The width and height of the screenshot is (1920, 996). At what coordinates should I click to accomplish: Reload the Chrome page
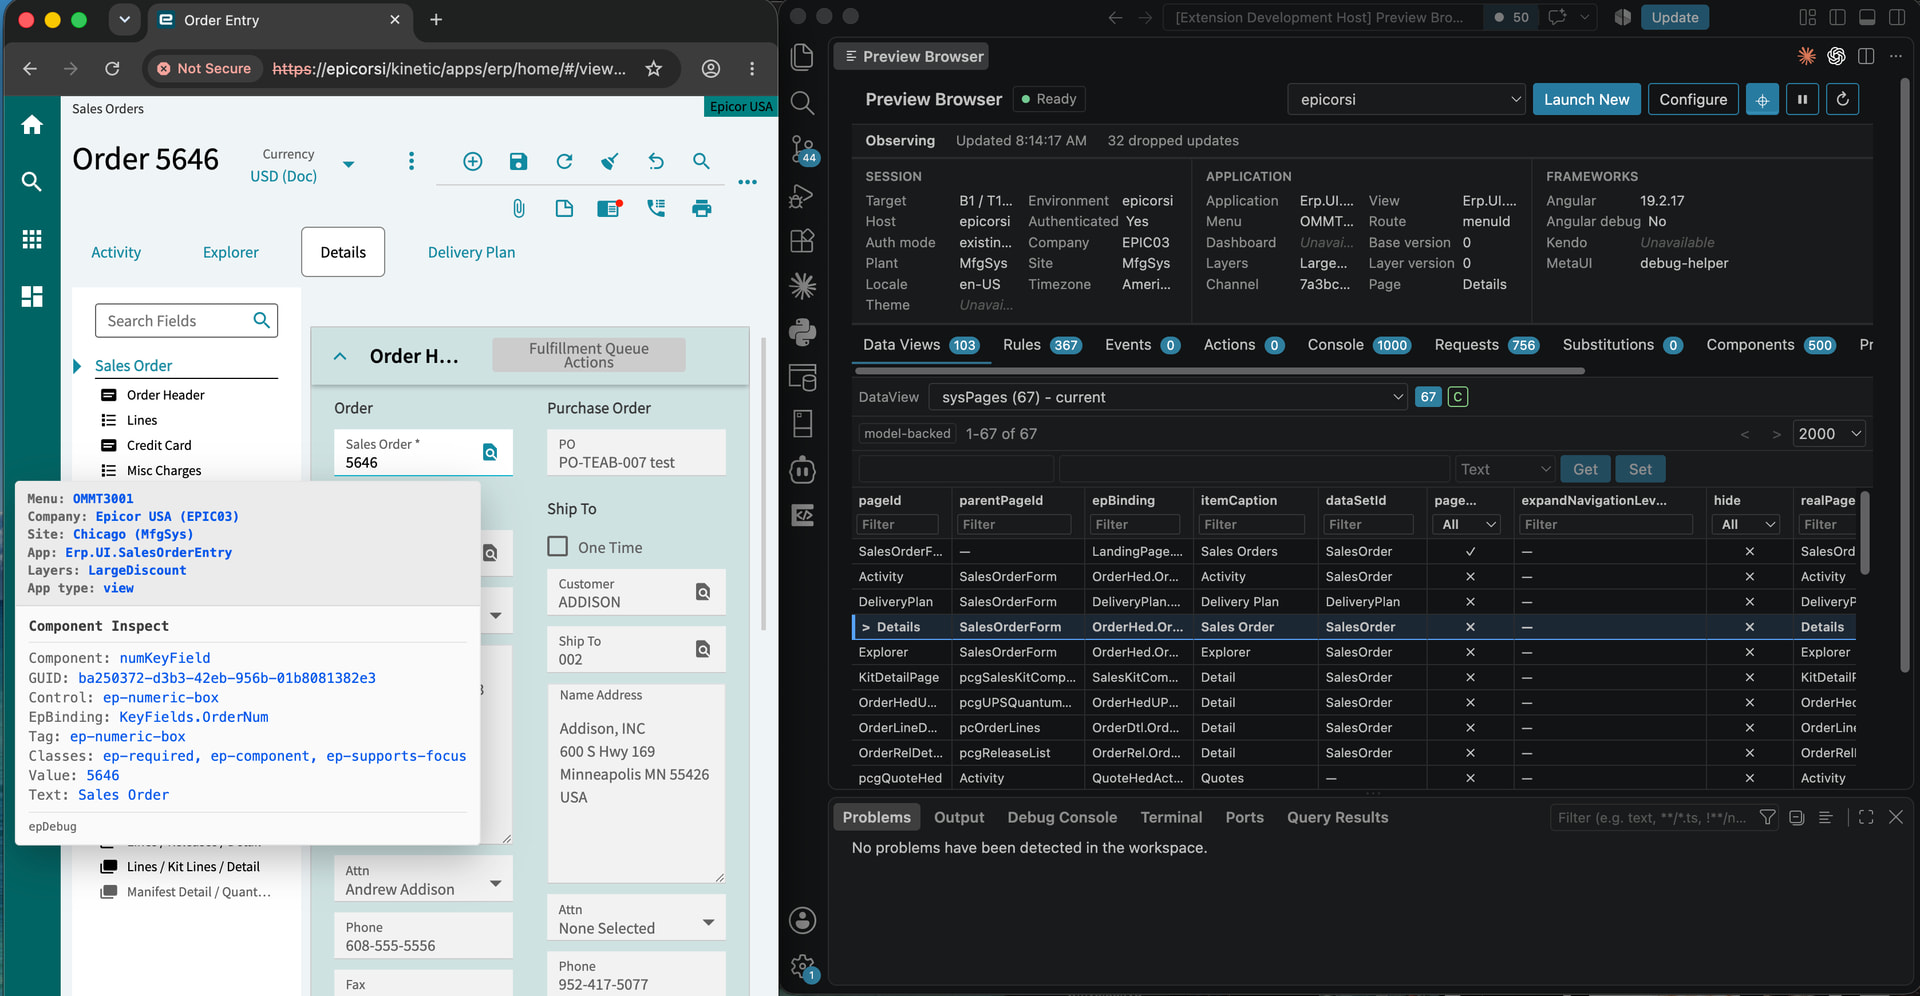[112, 68]
